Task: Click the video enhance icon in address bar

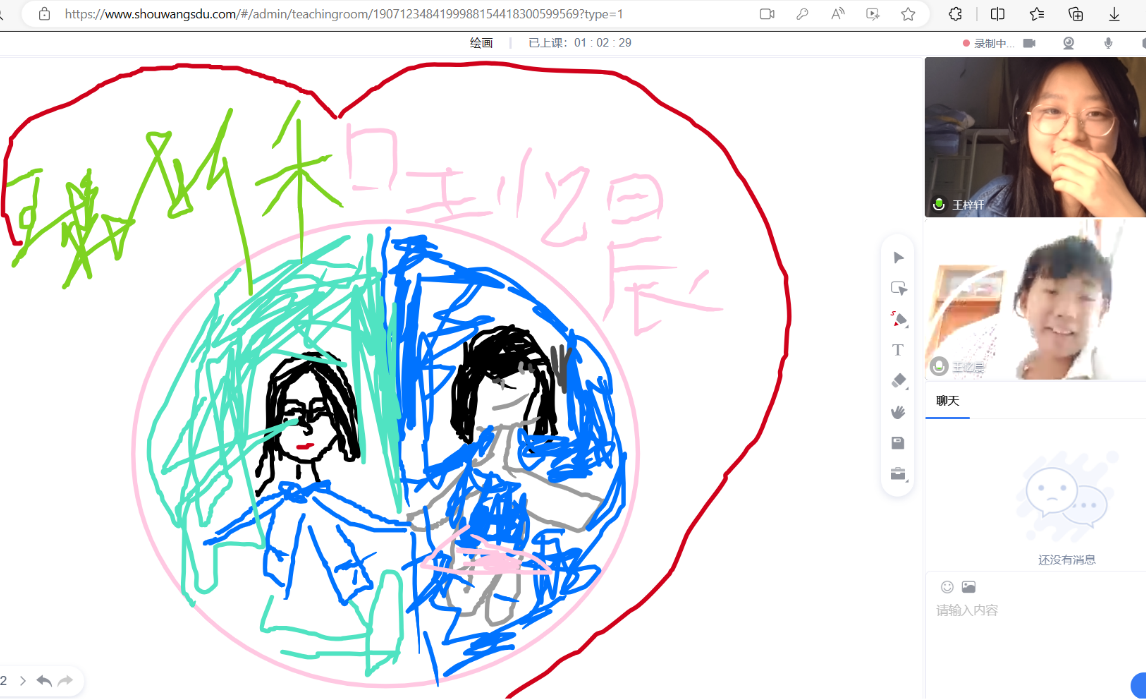Action: (x=873, y=14)
